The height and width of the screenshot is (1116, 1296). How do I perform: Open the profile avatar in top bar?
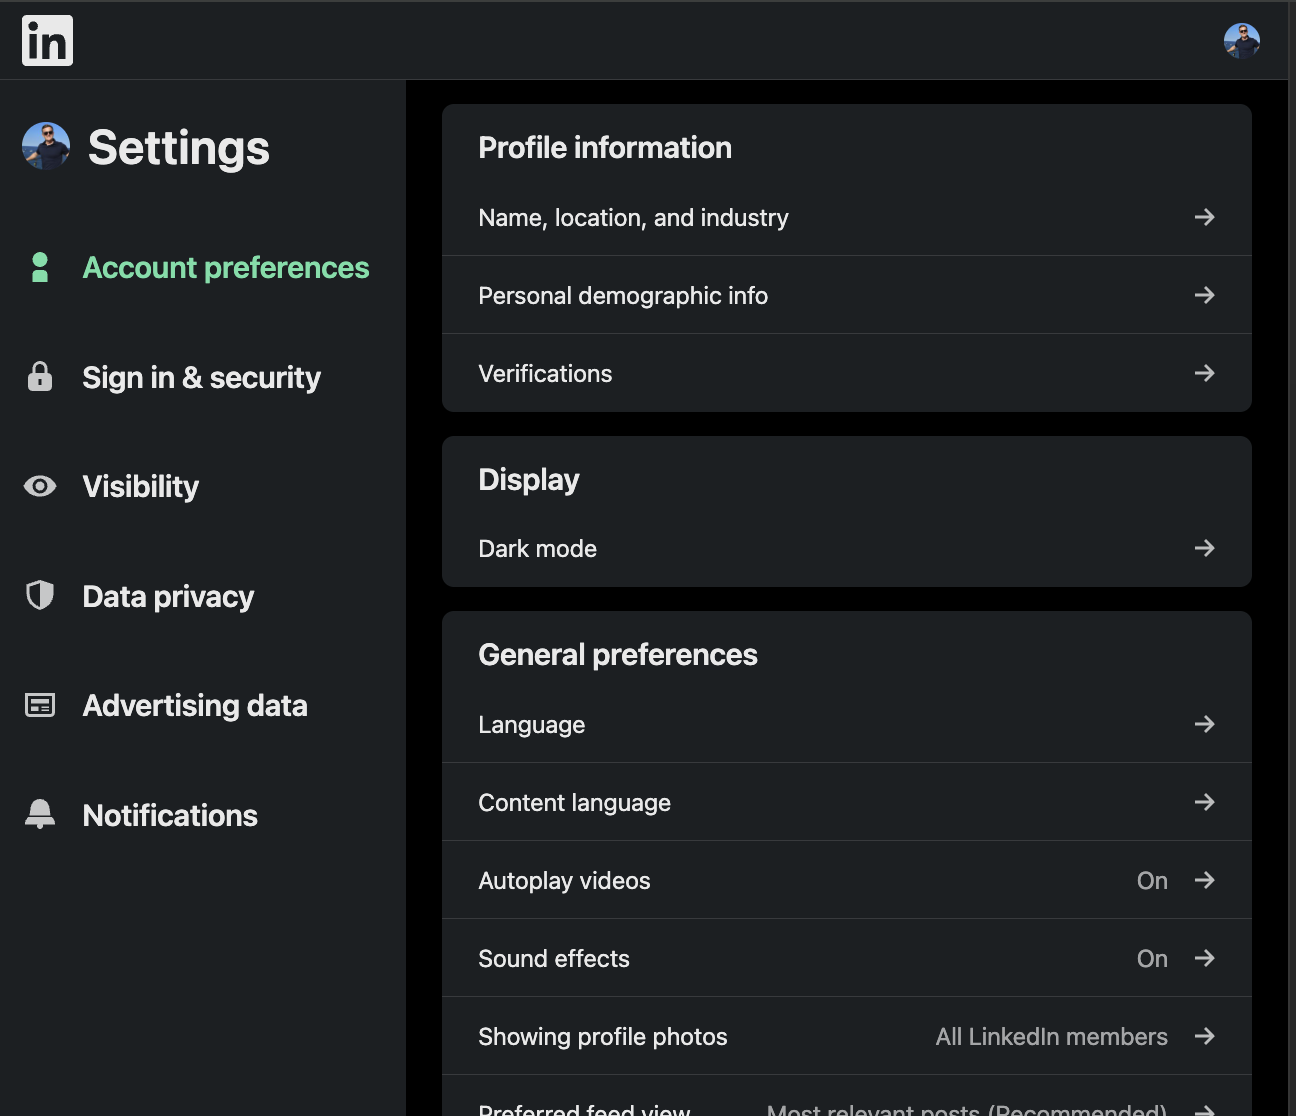pos(1241,41)
